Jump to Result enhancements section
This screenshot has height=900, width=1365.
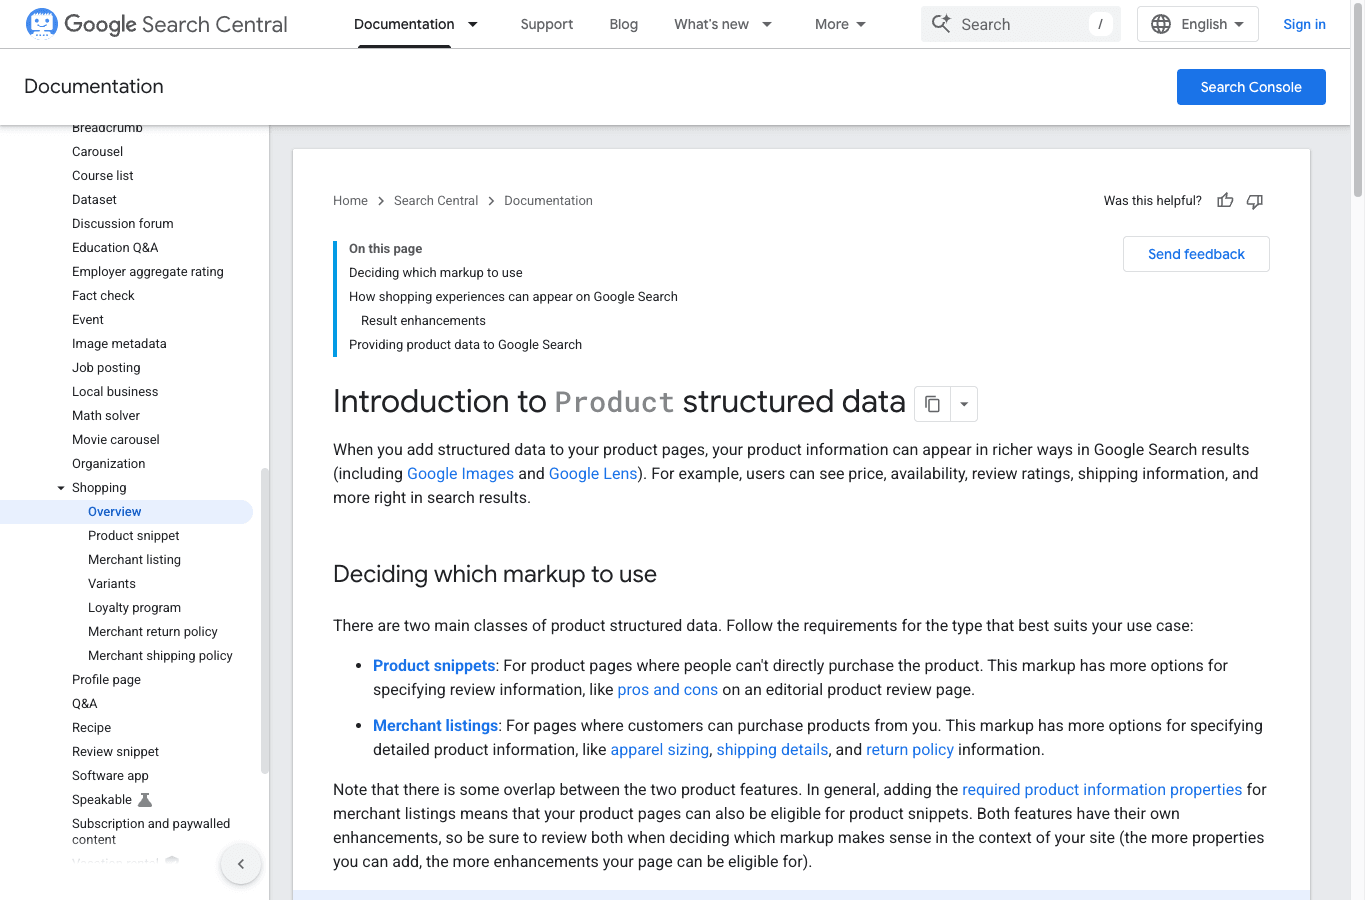pos(423,321)
